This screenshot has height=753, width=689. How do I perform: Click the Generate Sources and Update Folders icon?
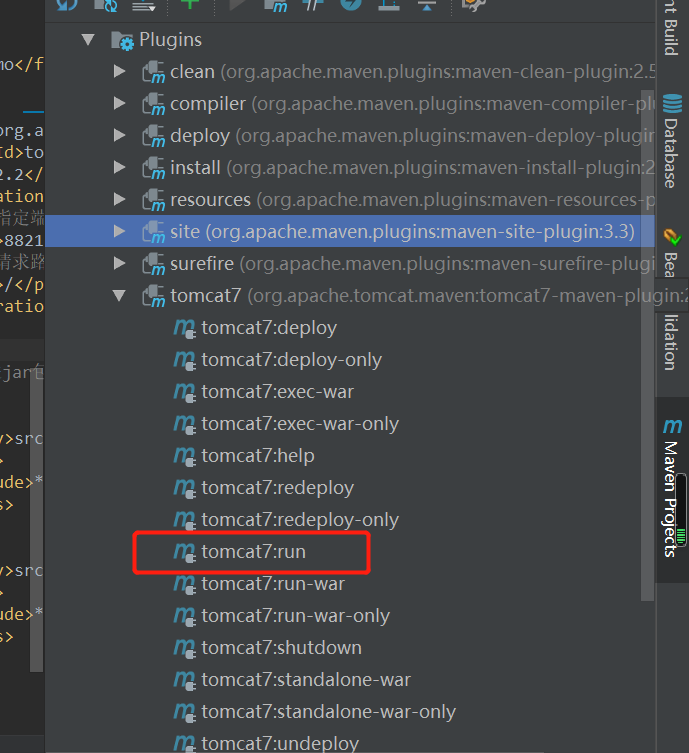(106, 4)
